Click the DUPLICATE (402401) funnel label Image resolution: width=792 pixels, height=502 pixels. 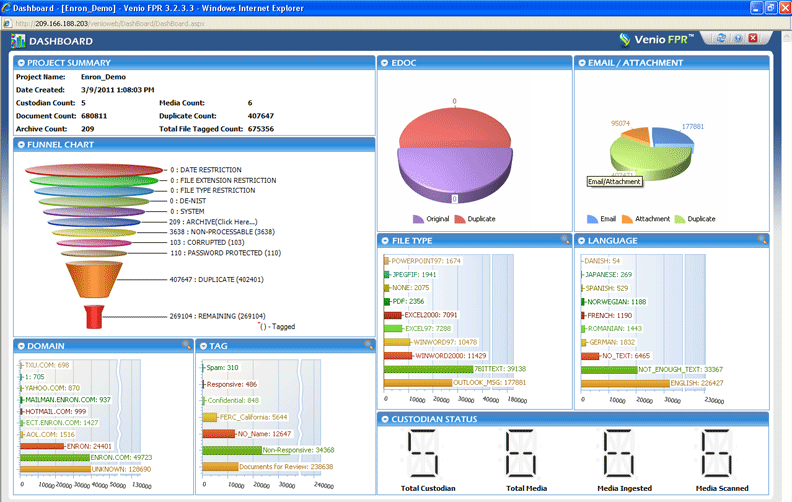217,279
